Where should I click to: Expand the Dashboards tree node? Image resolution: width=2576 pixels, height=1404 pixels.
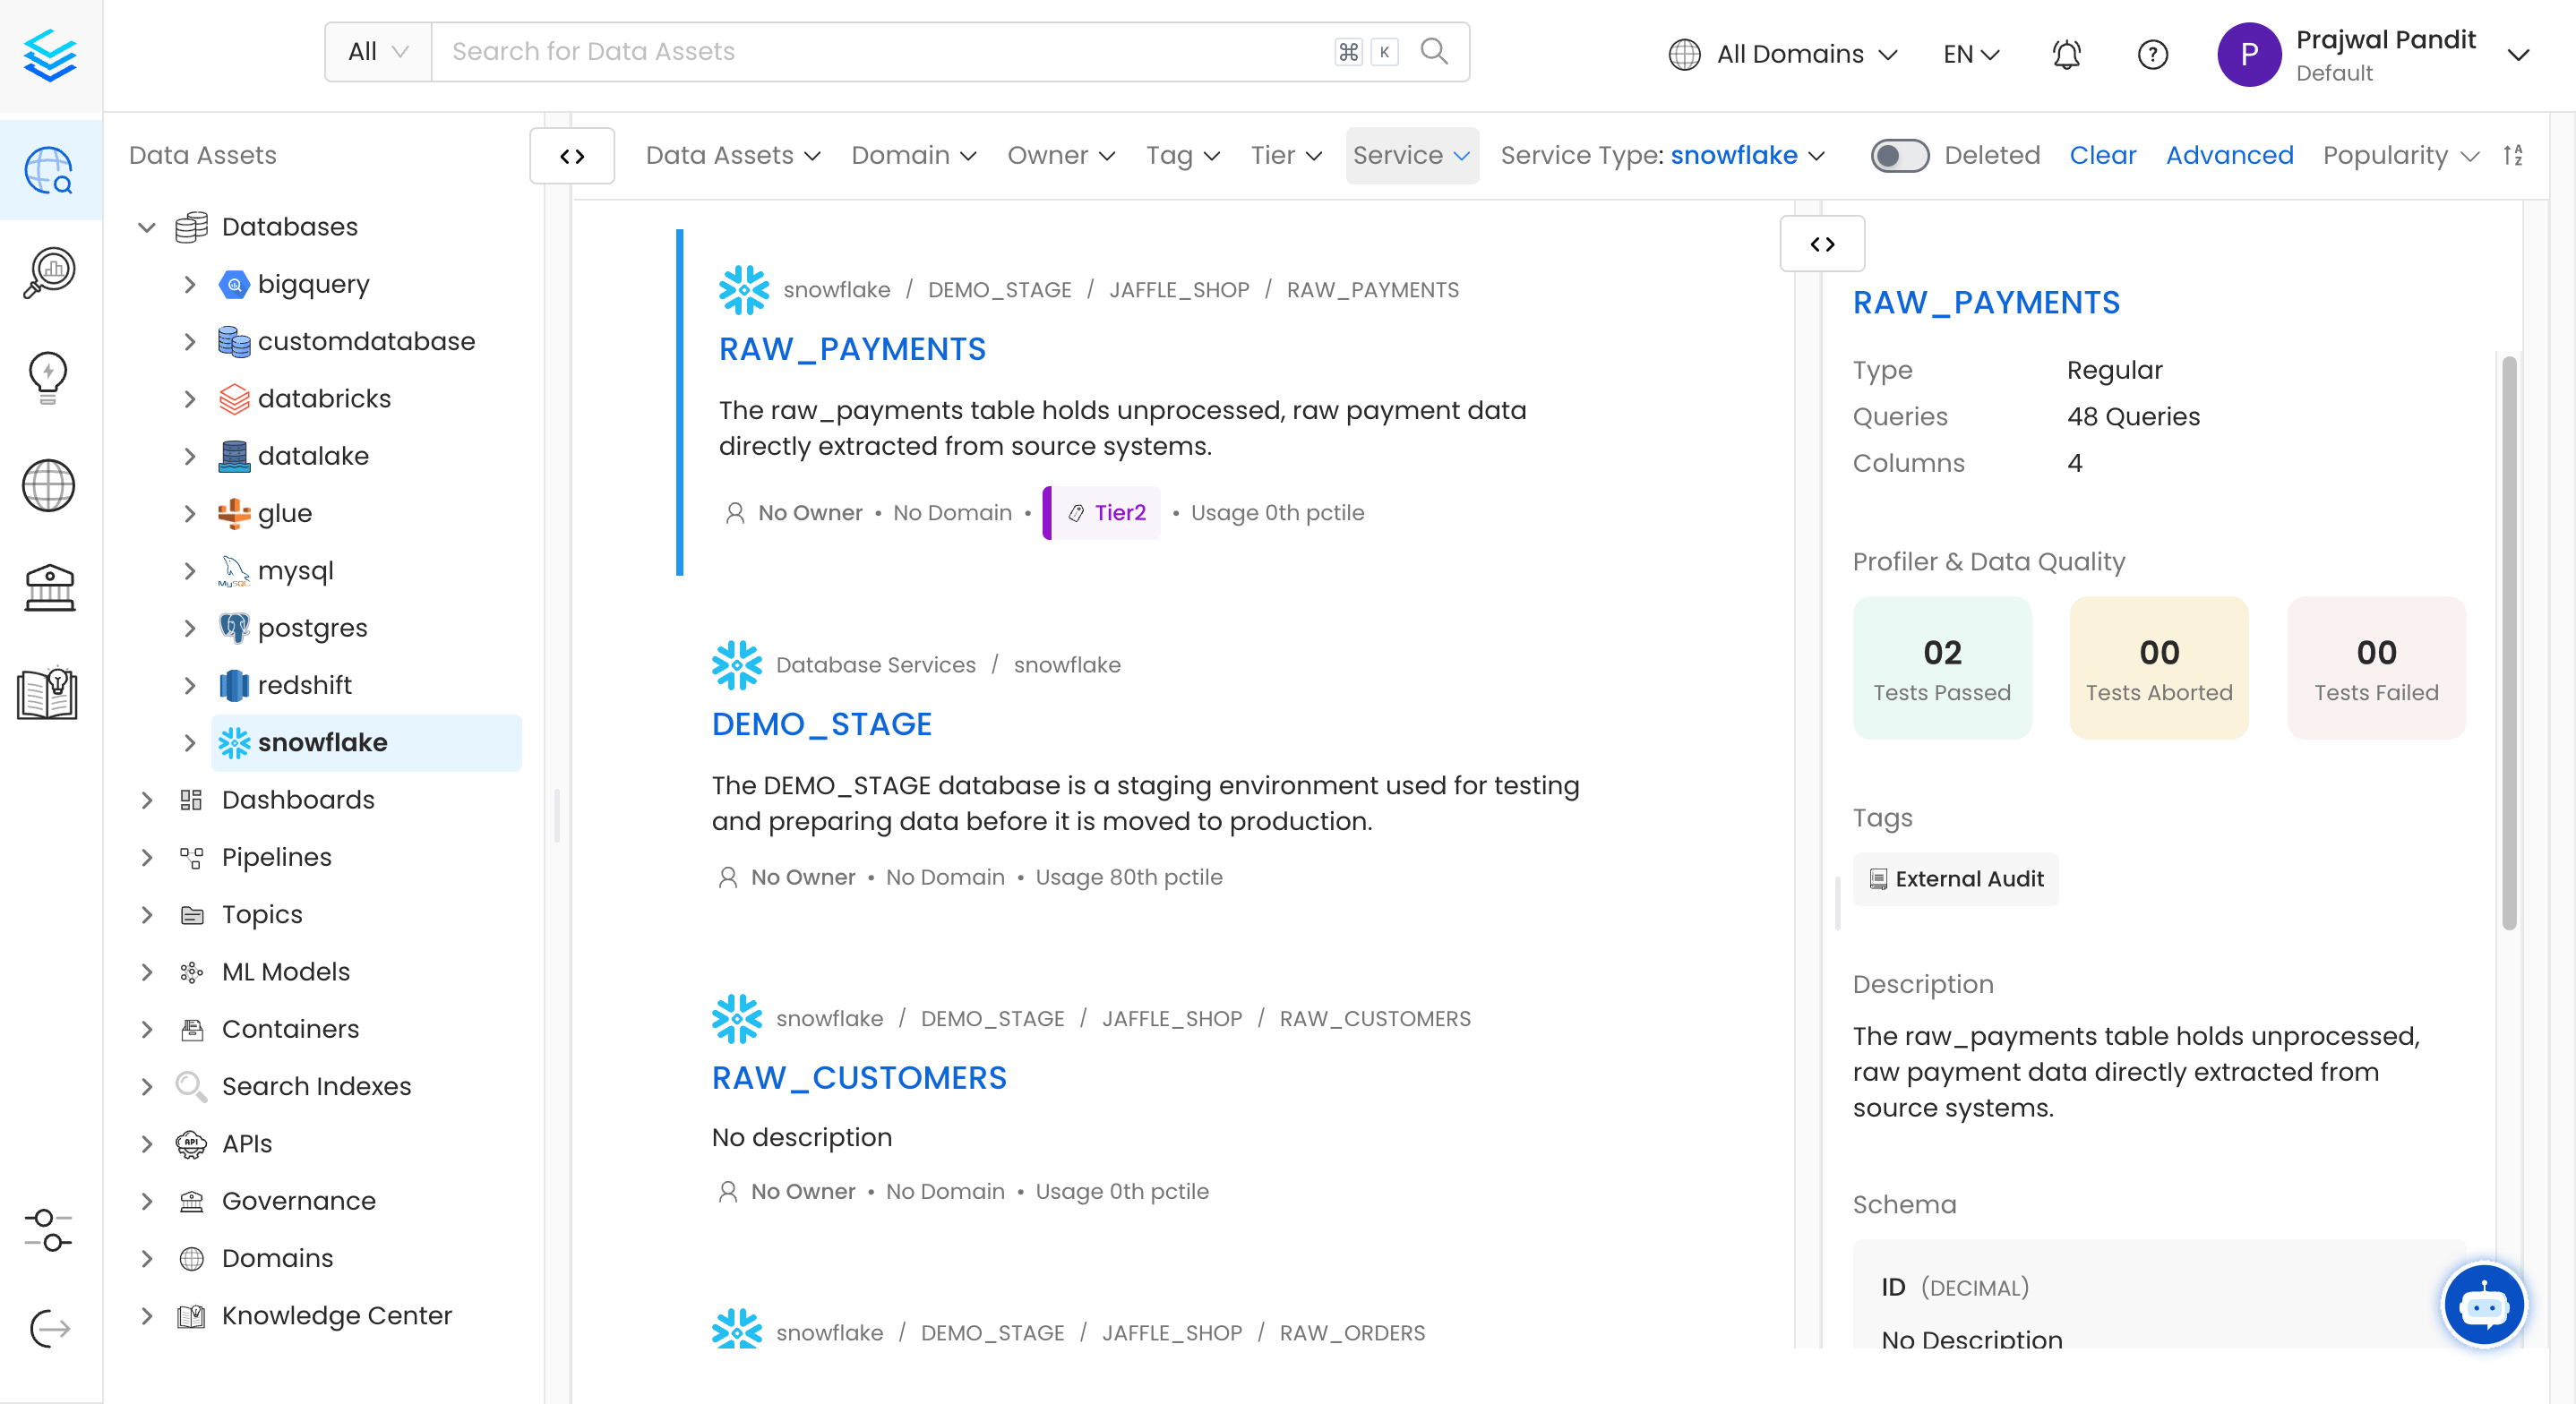pyautogui.click(x=147, y=800)
